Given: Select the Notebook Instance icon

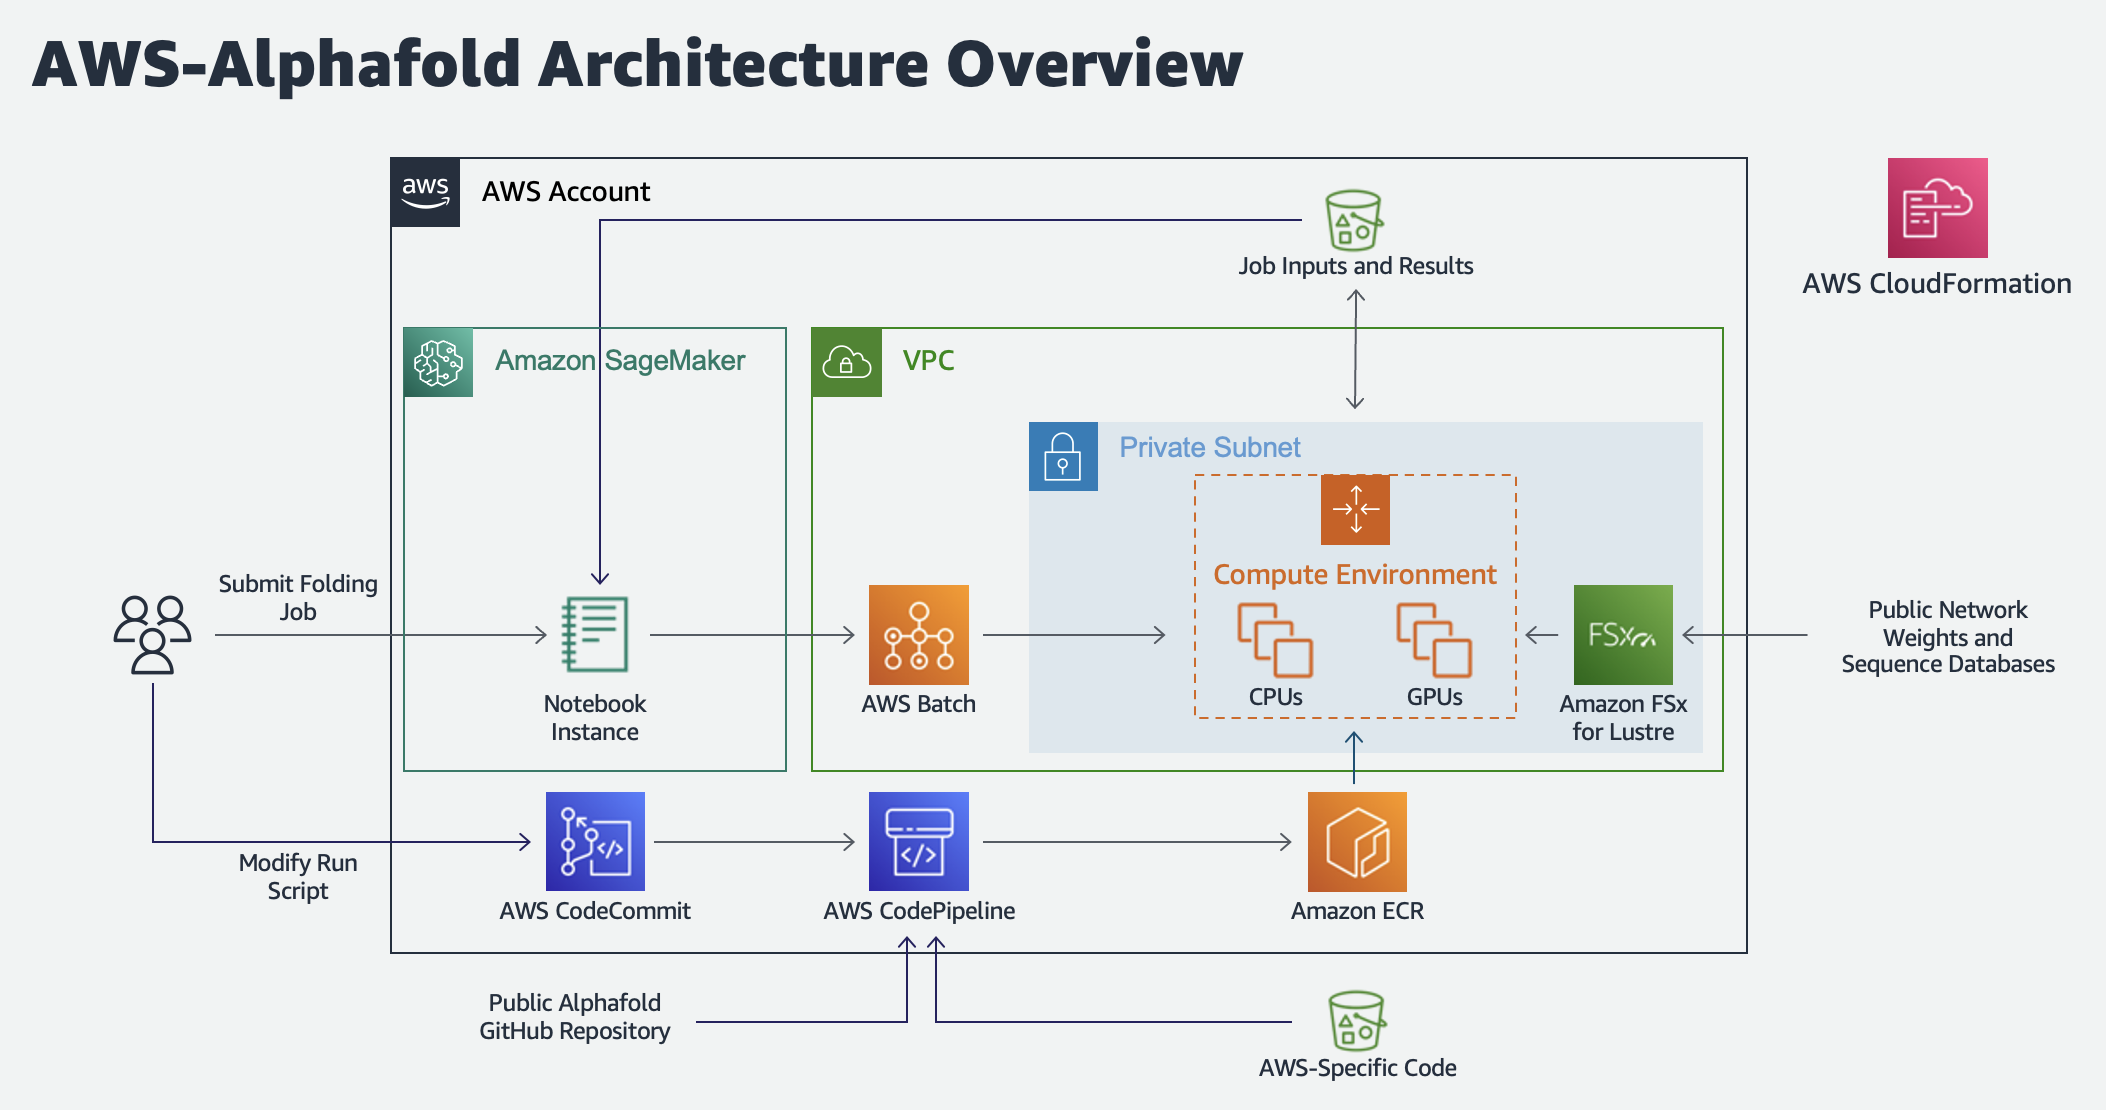Looking at the screenshot, I should pyautogui.click(x=595, y=634).
